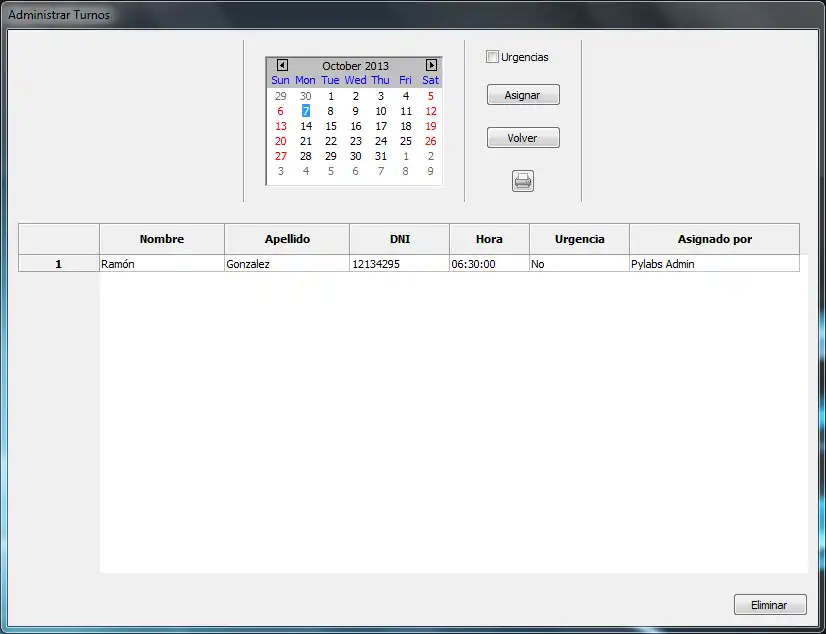Image resolution: width=826 pixels, height=634 pixels.
Task: Enable the Urgencias checkbox
Action: point(492,57)
